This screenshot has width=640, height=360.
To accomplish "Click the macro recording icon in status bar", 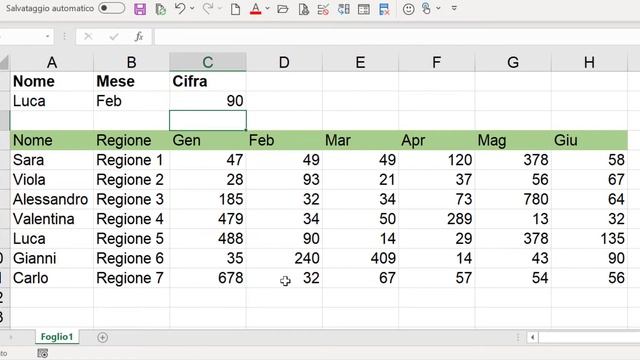I will tap(42, 353).
